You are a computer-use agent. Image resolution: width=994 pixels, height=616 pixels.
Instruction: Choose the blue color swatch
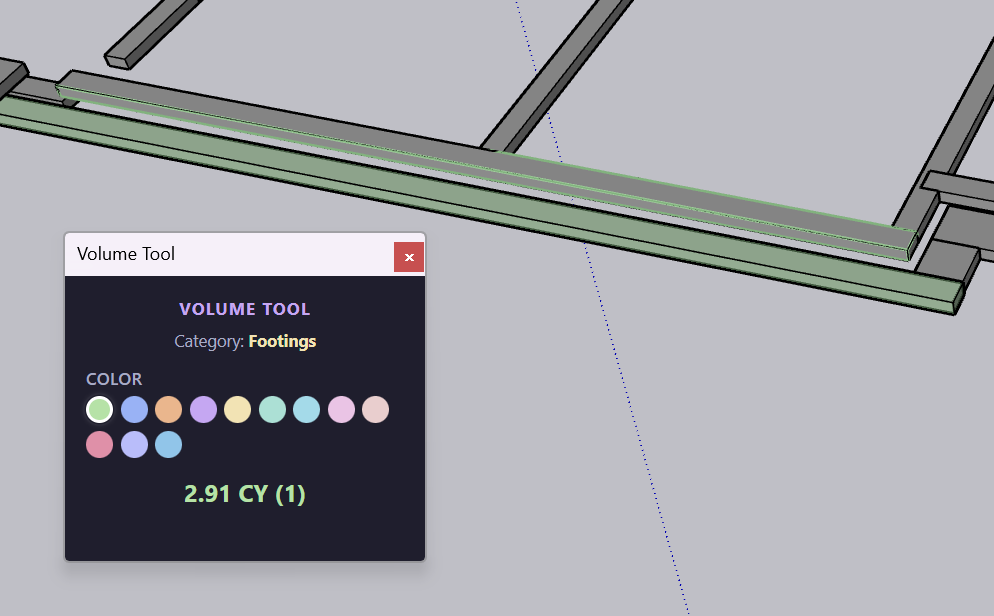134,409
